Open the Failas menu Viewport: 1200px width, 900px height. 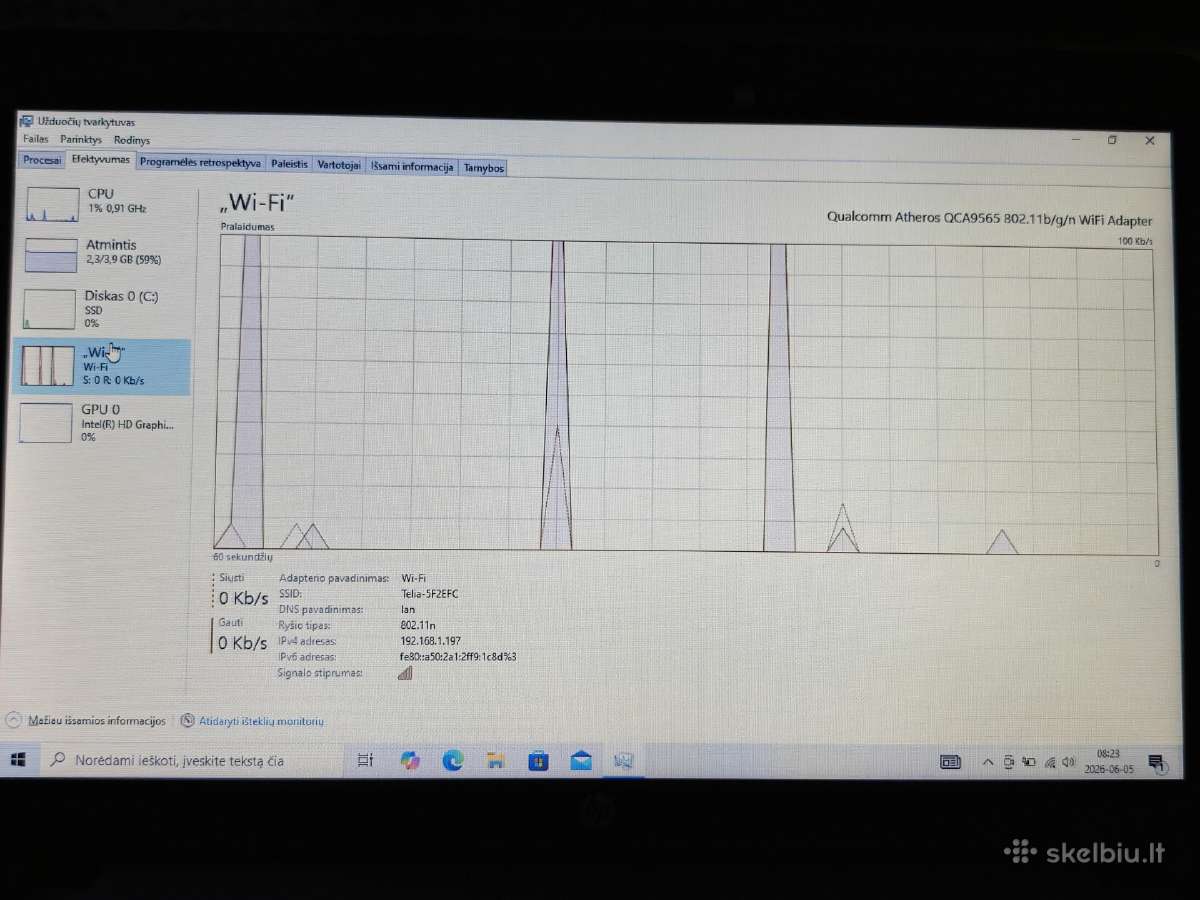35,140
